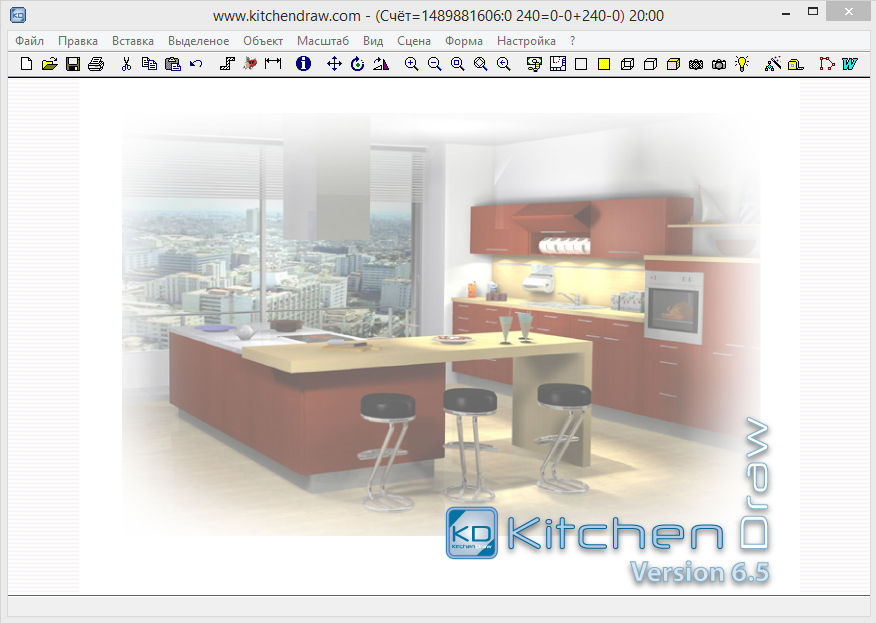Zoom in with the plus magnifier
Viewport: 876px width, 623px height.
coord(412,64)
